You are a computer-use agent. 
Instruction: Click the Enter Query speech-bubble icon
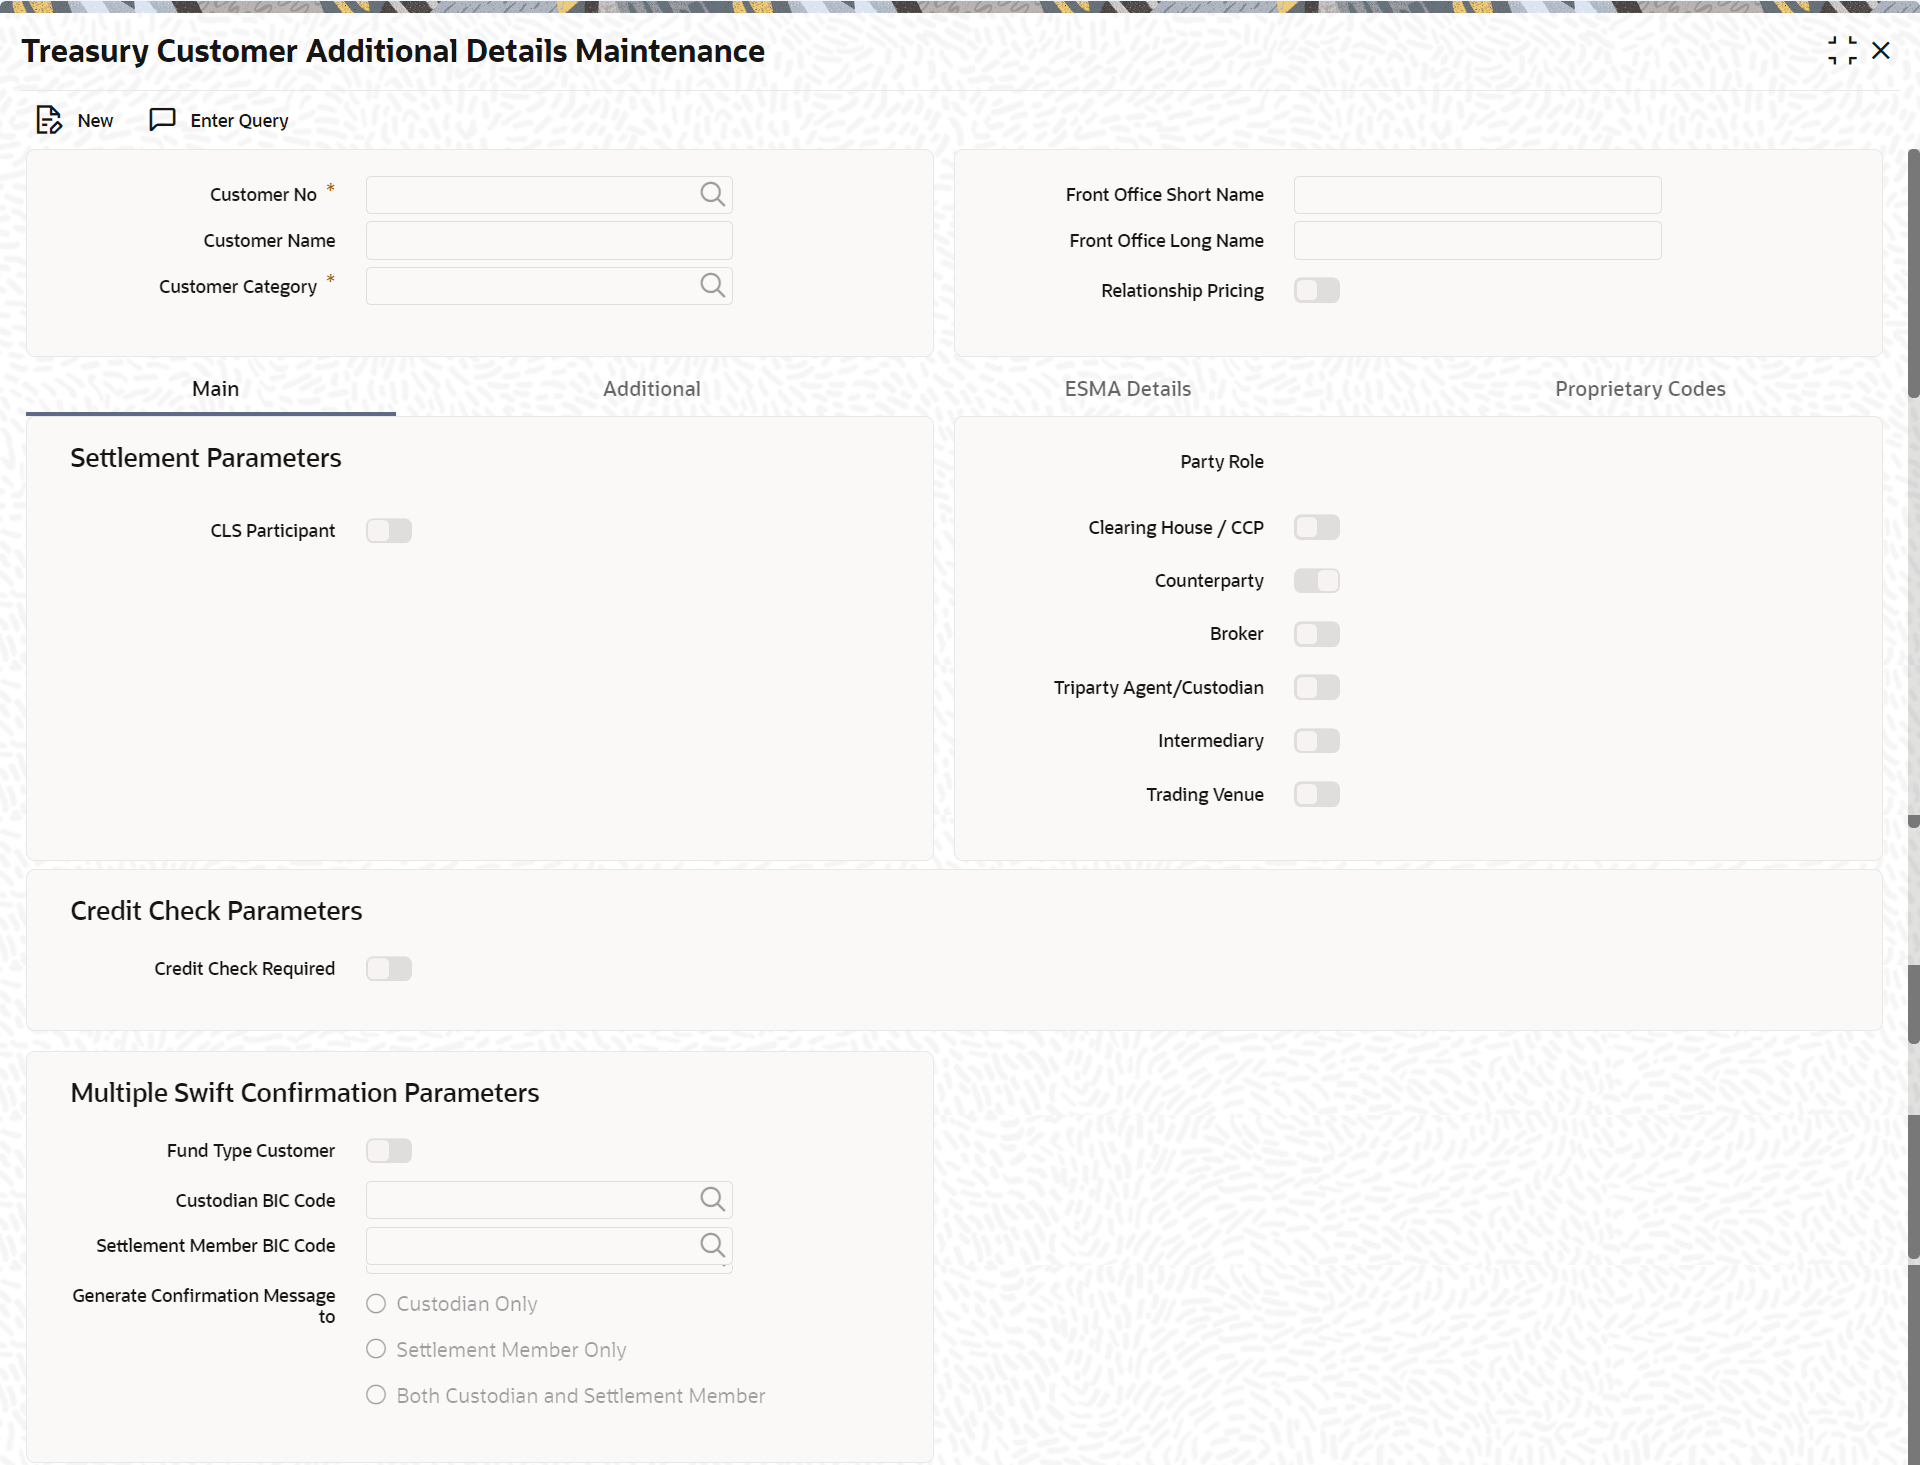click(162, 120)
